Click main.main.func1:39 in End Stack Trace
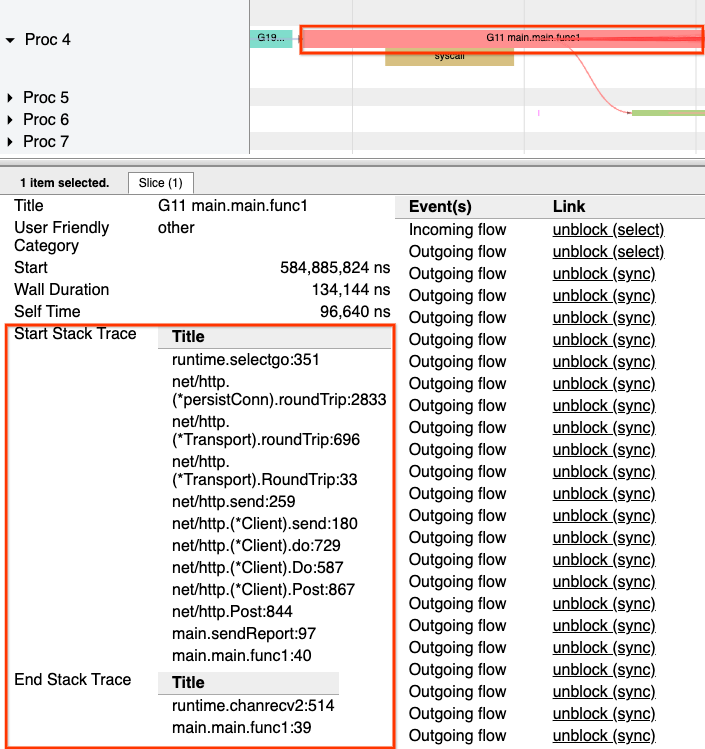This screenshot has height=749, width=705. pos(241,728)
